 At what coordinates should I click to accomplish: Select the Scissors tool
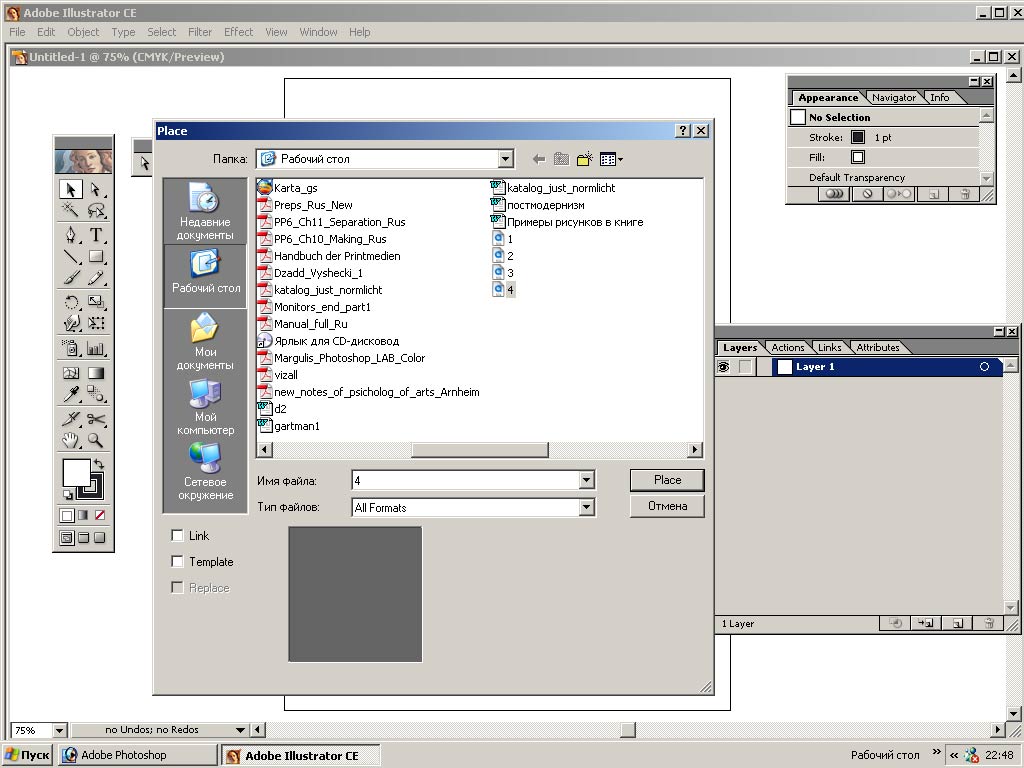pyautogui.click(x=96, y=419)
